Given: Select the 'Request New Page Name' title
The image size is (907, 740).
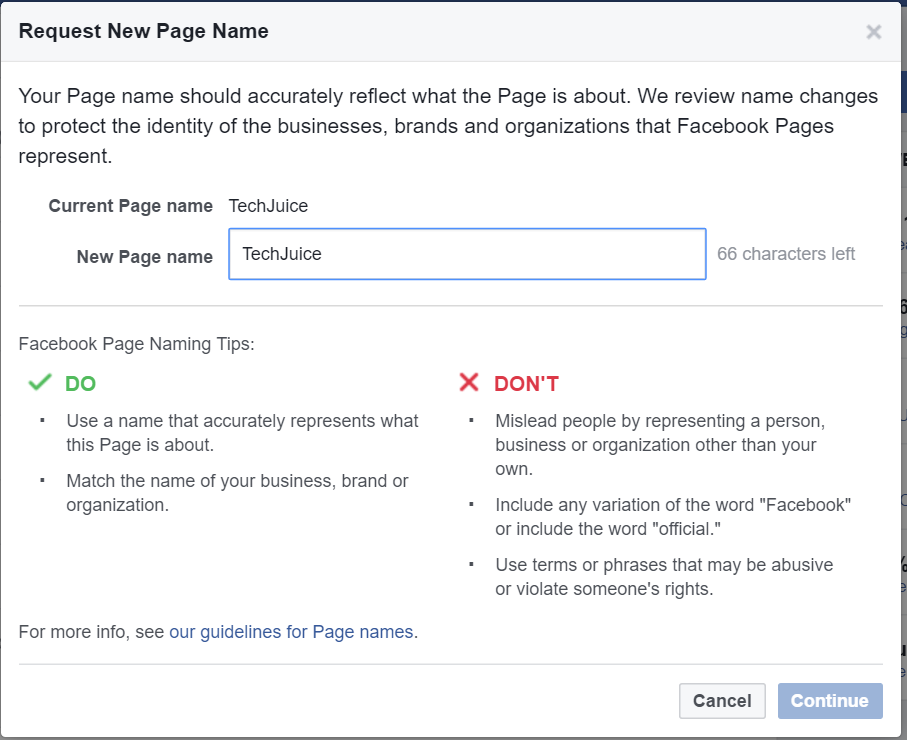Looking at the screenshot, I should [x=143, y=31].
